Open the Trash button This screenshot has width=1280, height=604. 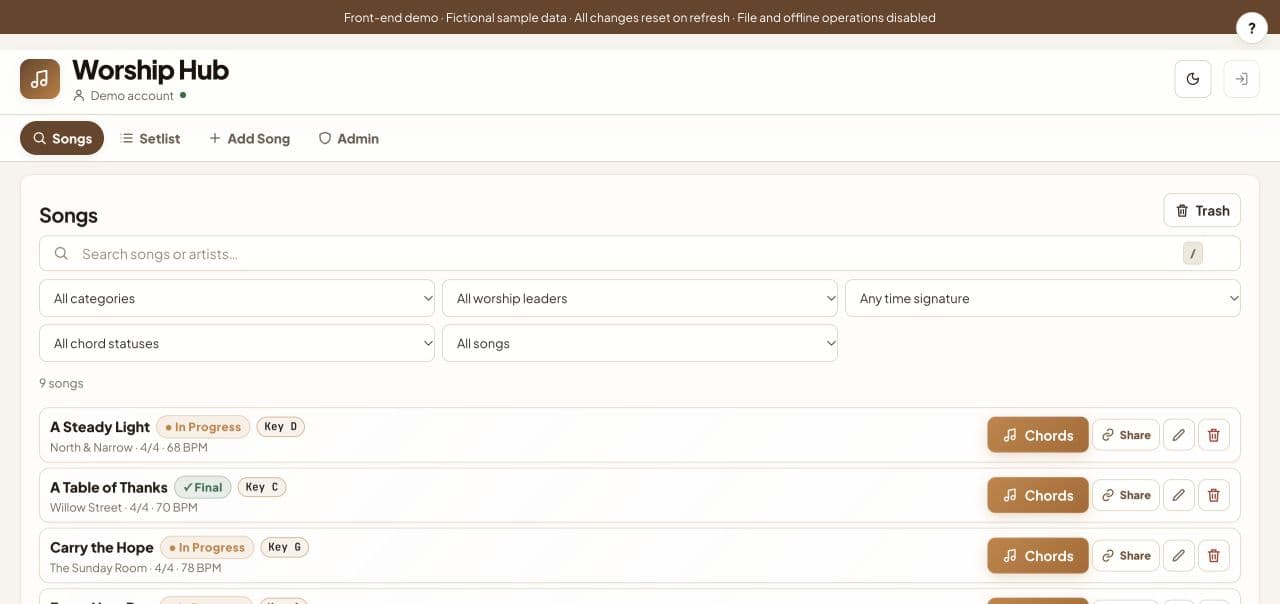point(1202,210)
